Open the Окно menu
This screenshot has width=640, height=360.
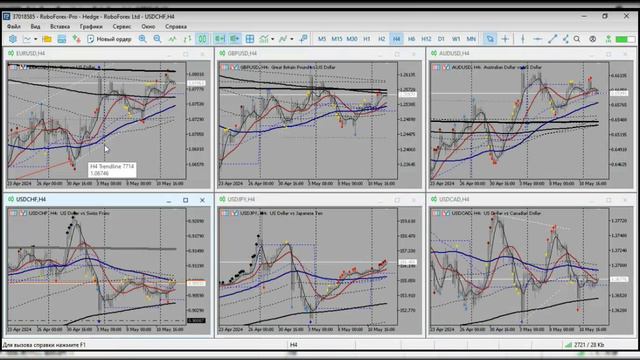click(x=148, y=27)
